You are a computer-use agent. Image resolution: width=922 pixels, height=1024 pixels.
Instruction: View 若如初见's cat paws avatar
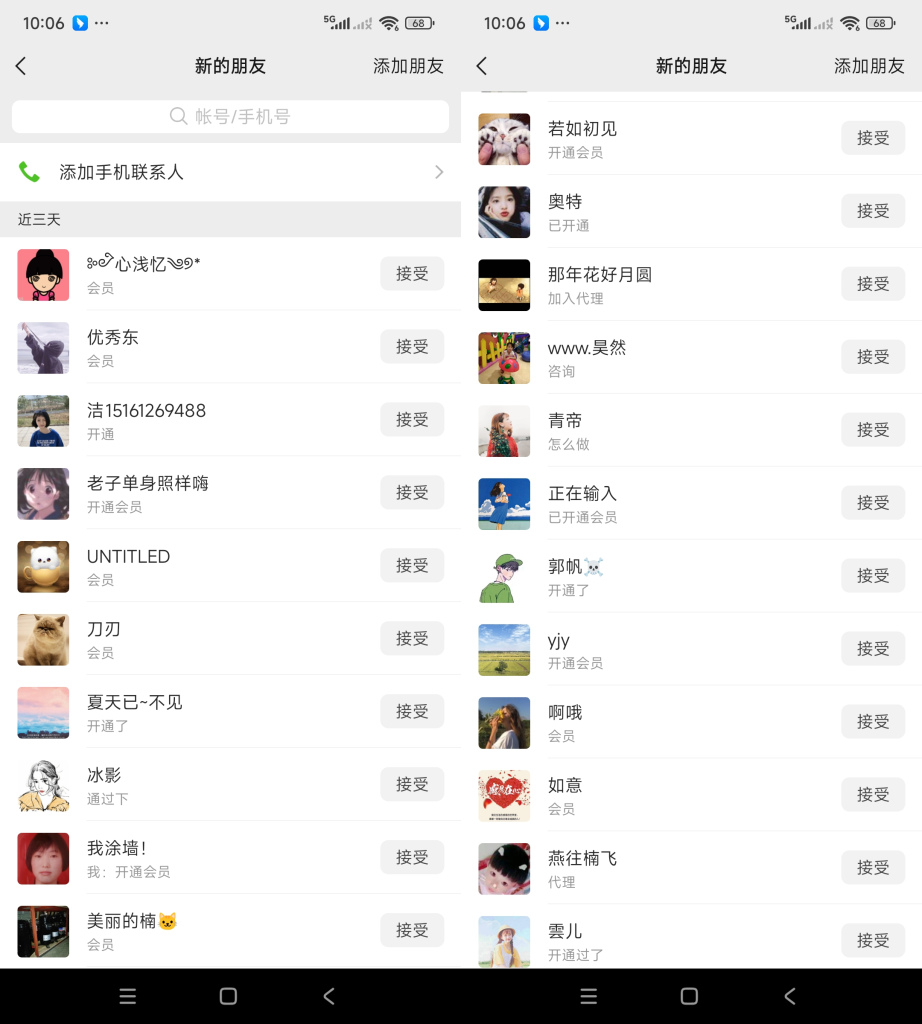coord(504,139)
